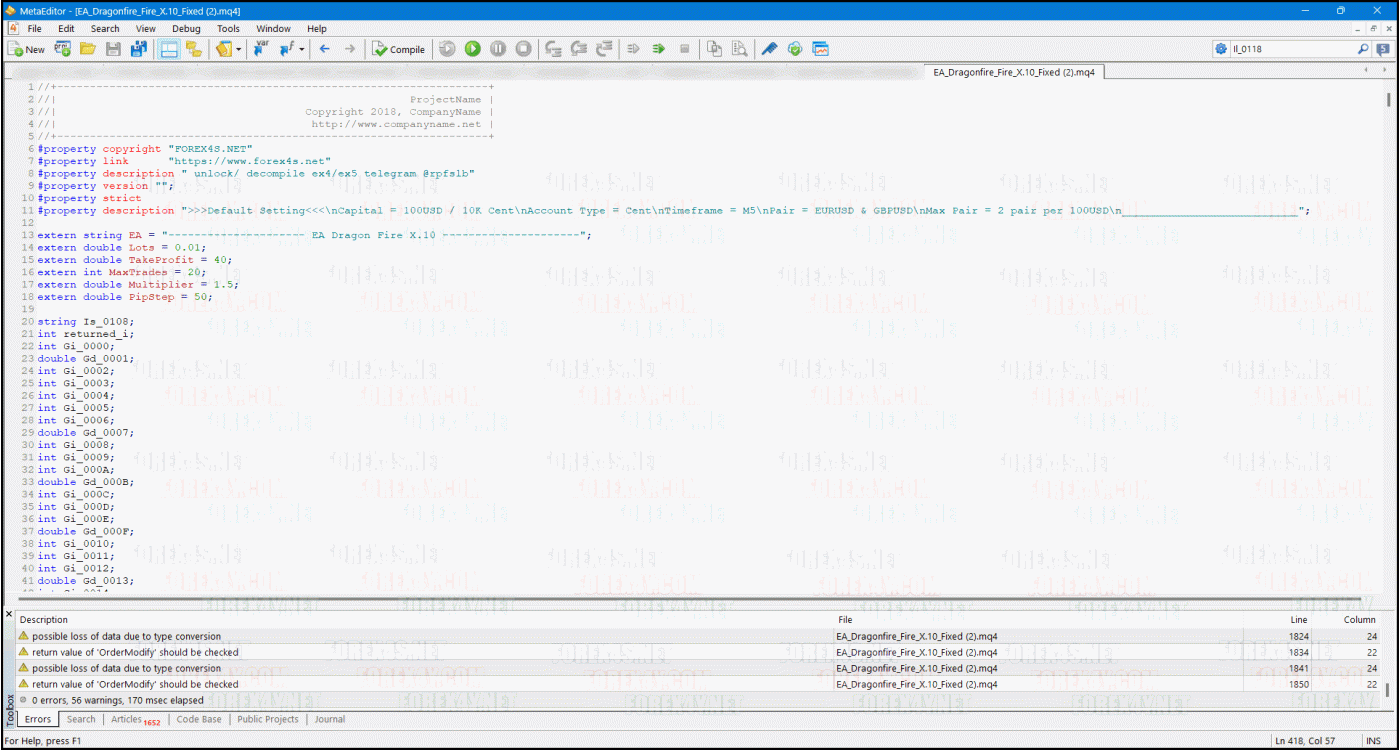1400x750 pixels.
Task: Expand the bookmark dropdown arrow
Action: [240, 49]
